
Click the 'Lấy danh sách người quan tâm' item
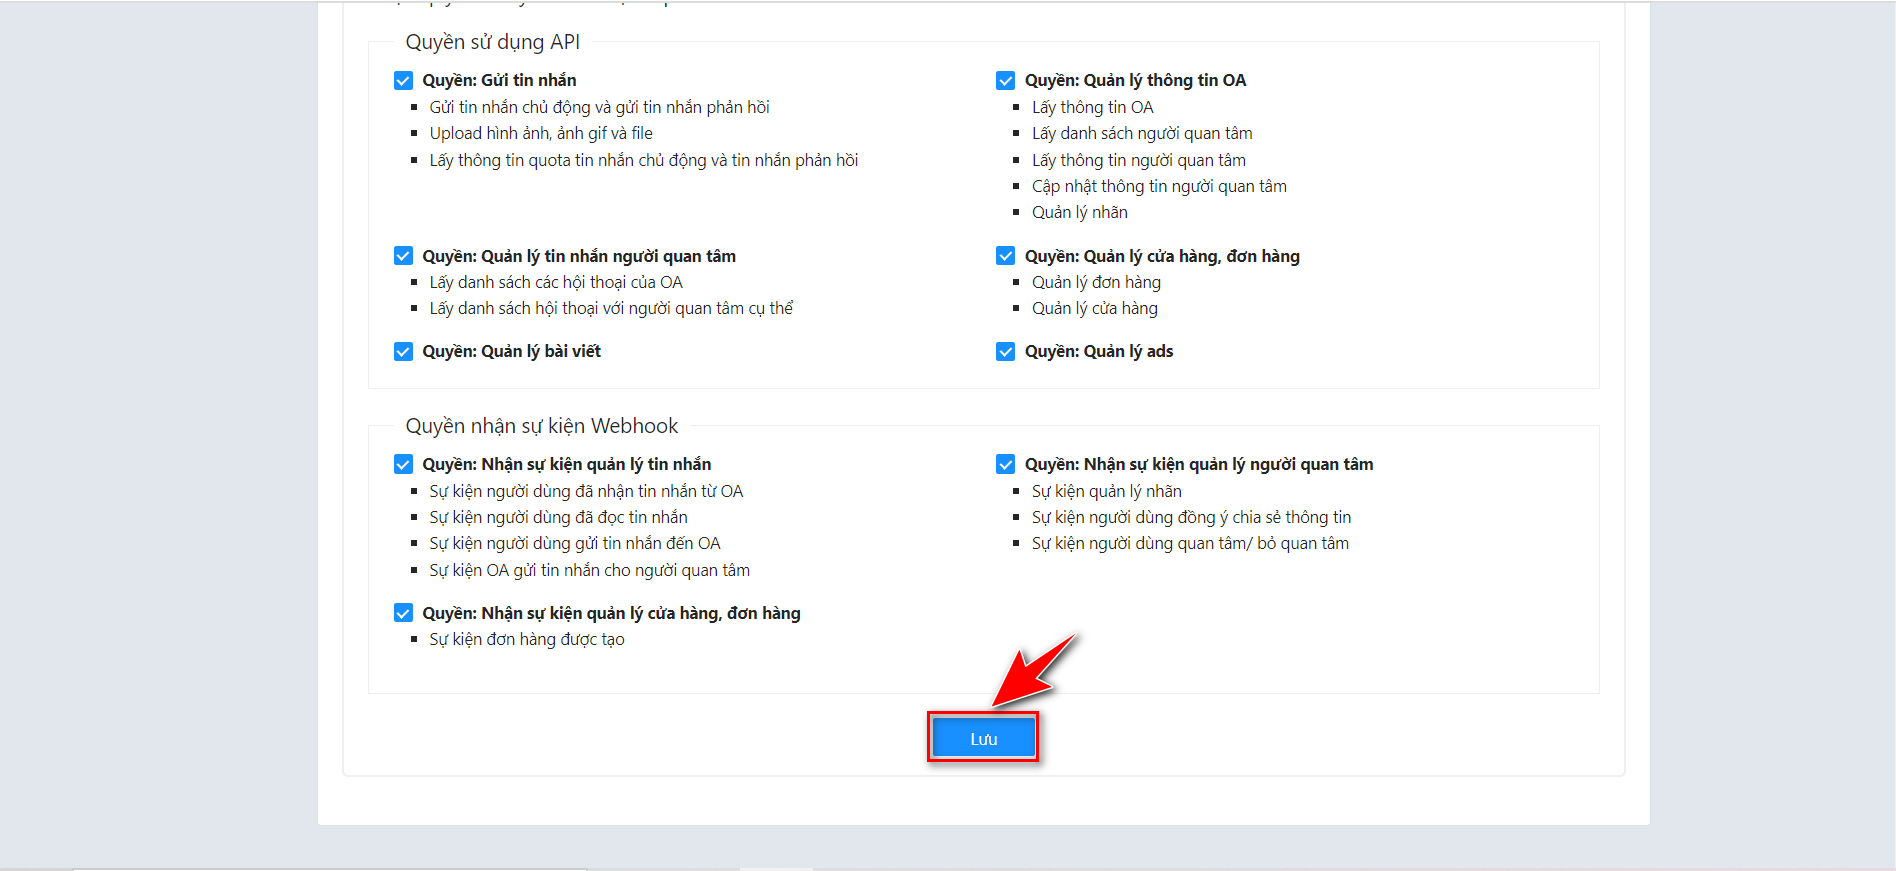tap(1142, 133)
